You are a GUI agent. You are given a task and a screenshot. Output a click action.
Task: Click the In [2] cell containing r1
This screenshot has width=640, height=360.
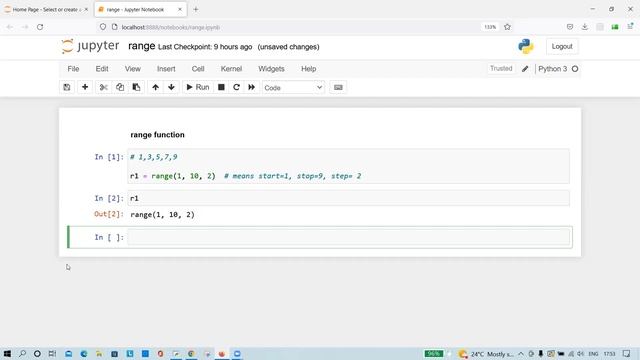click(349, 198)
